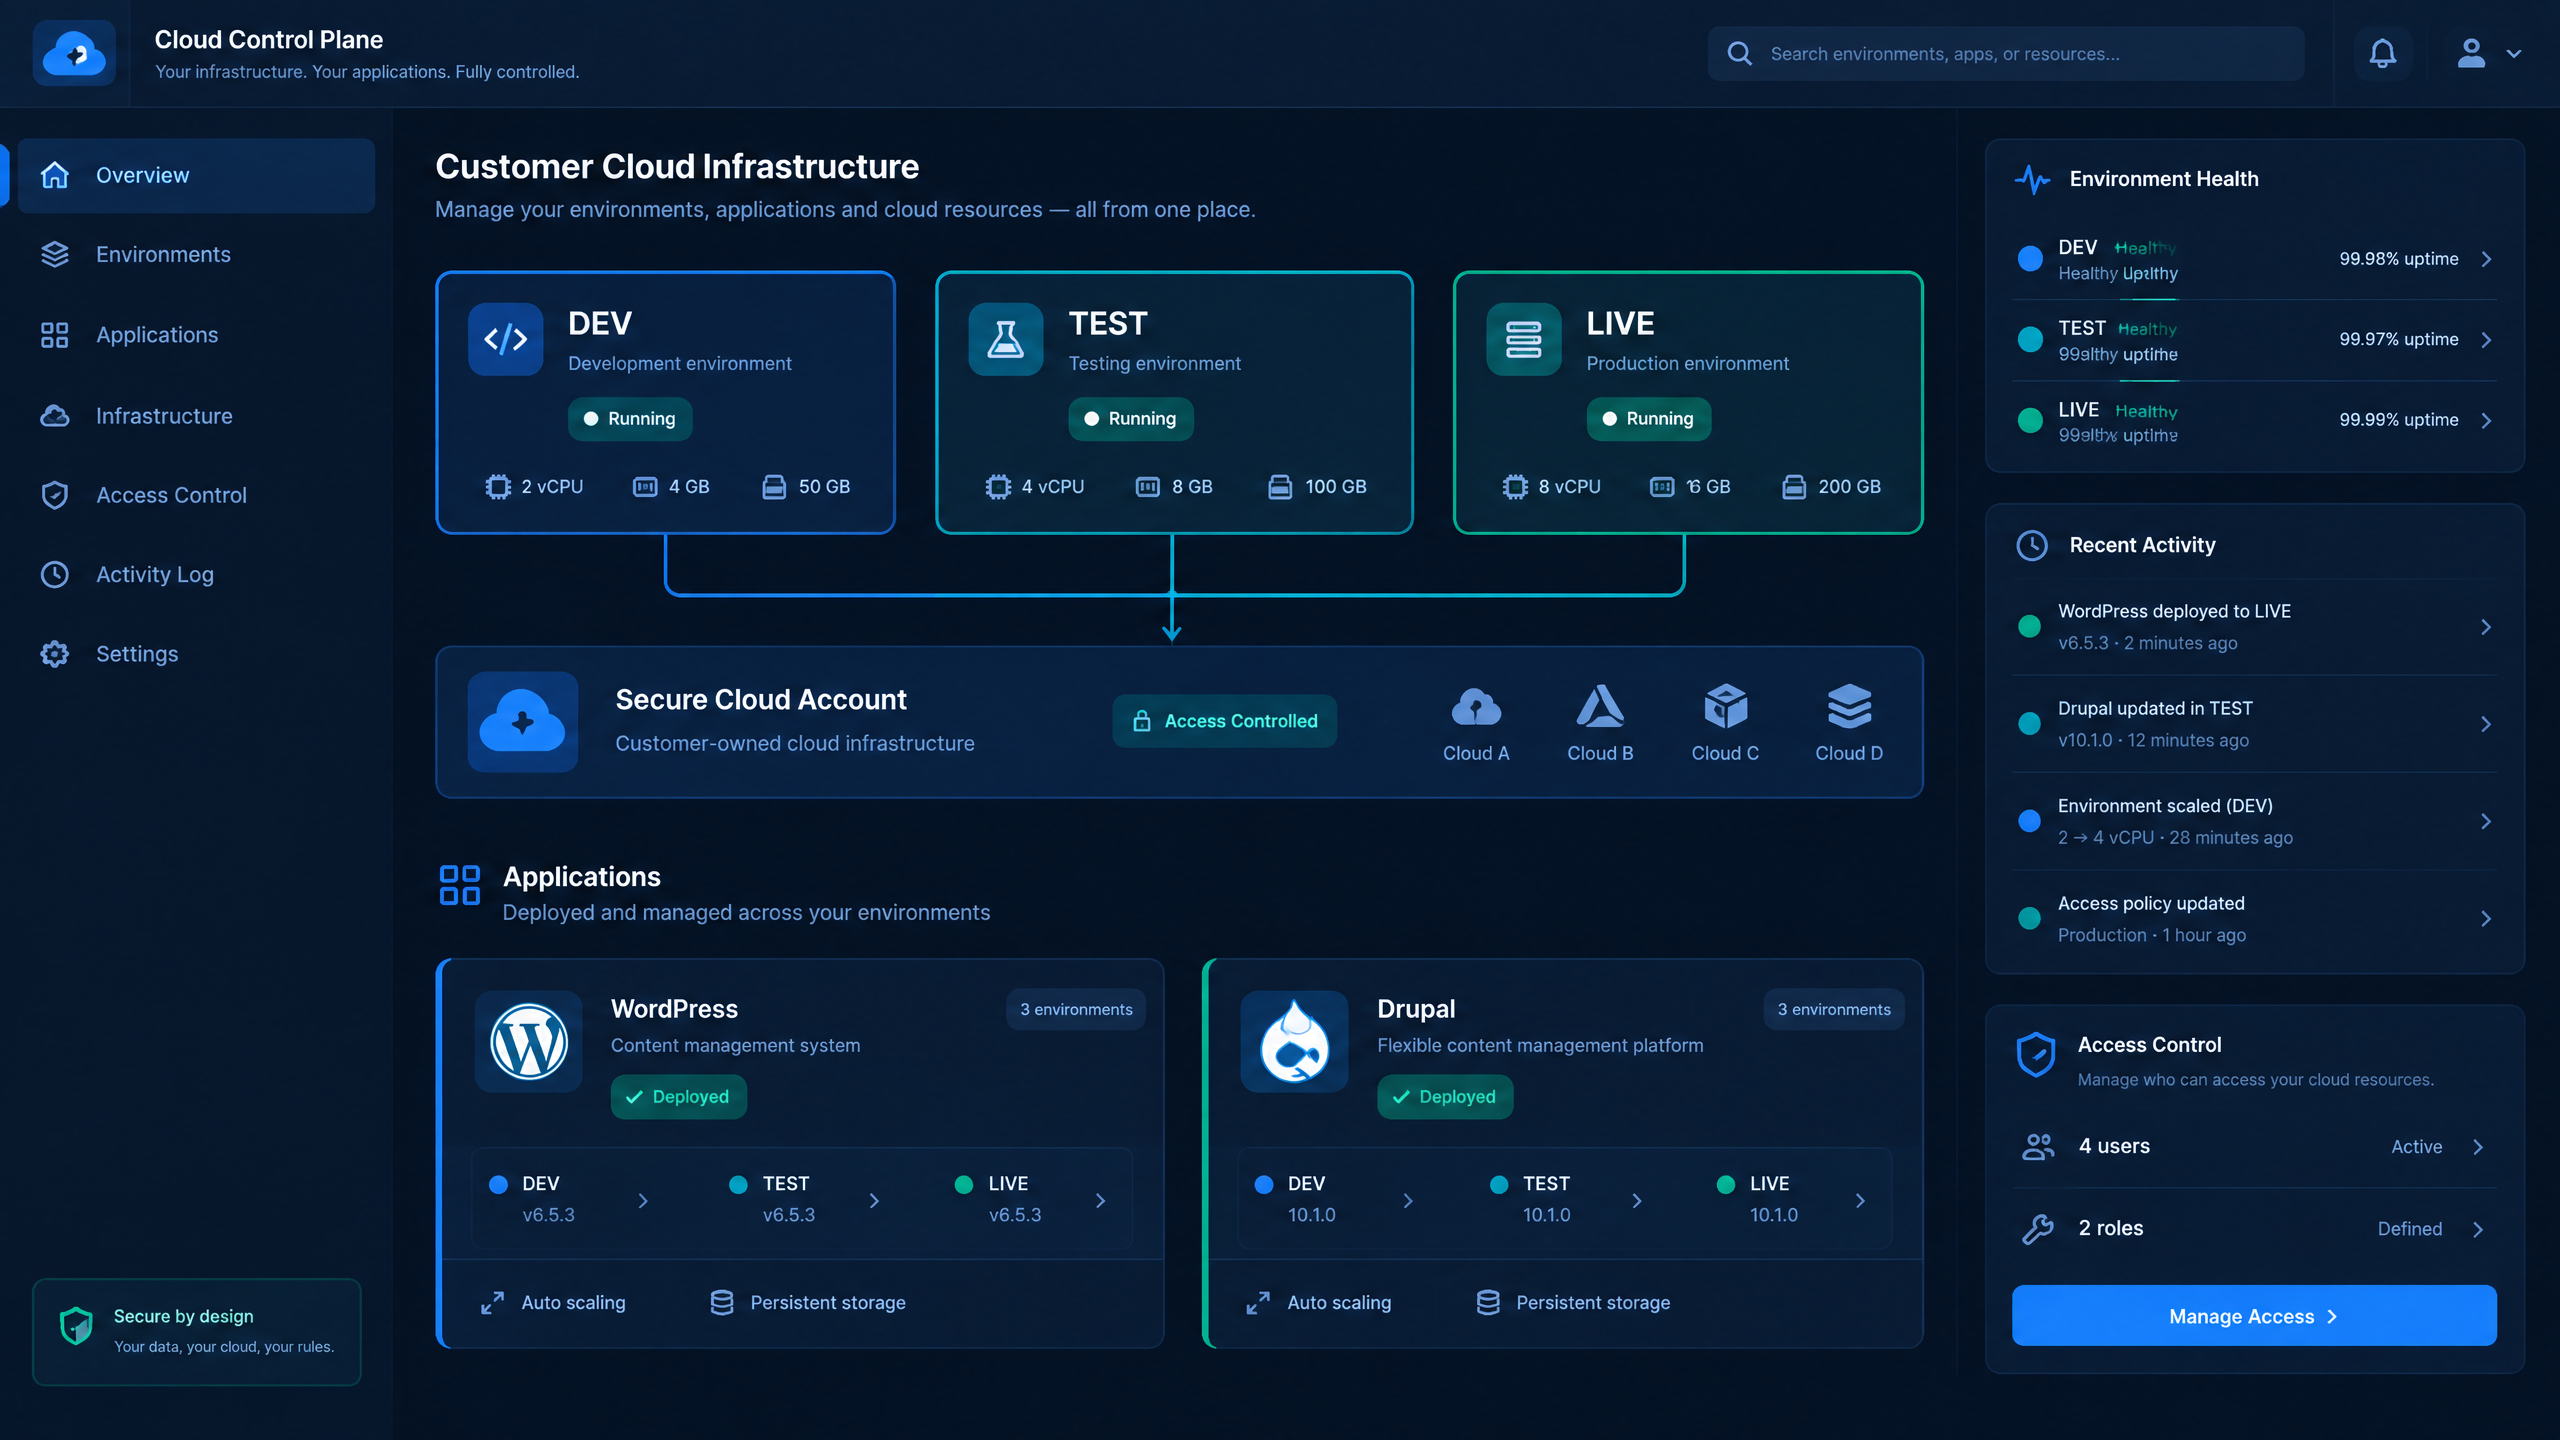Click the Secure Cloud Account cloud icon
2560x1440 pixels.
522,721
